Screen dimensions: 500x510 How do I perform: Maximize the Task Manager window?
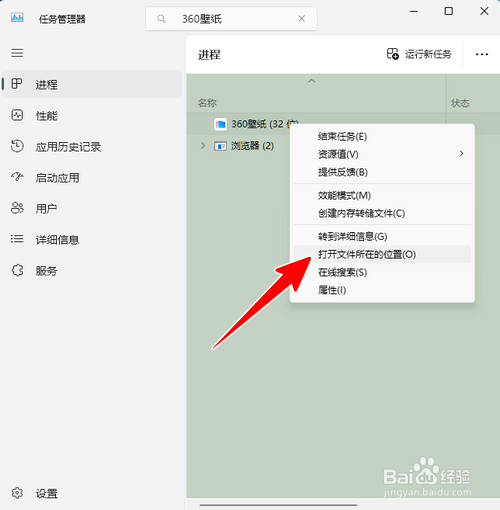point(449,11)
